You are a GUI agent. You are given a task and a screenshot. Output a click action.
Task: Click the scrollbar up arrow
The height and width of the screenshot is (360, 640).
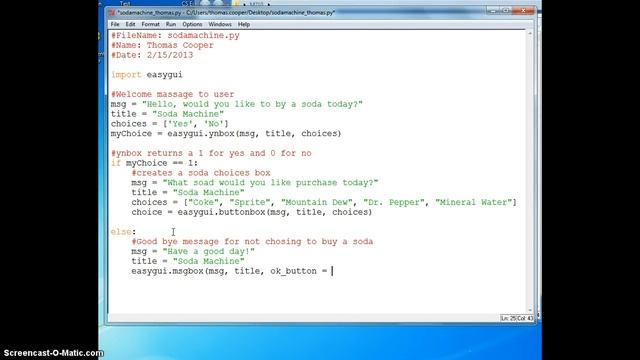pos(530,33)
